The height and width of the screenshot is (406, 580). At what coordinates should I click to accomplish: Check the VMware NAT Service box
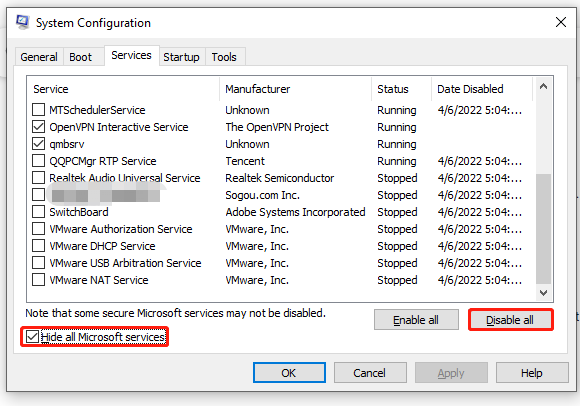click(x=38, y=280)
